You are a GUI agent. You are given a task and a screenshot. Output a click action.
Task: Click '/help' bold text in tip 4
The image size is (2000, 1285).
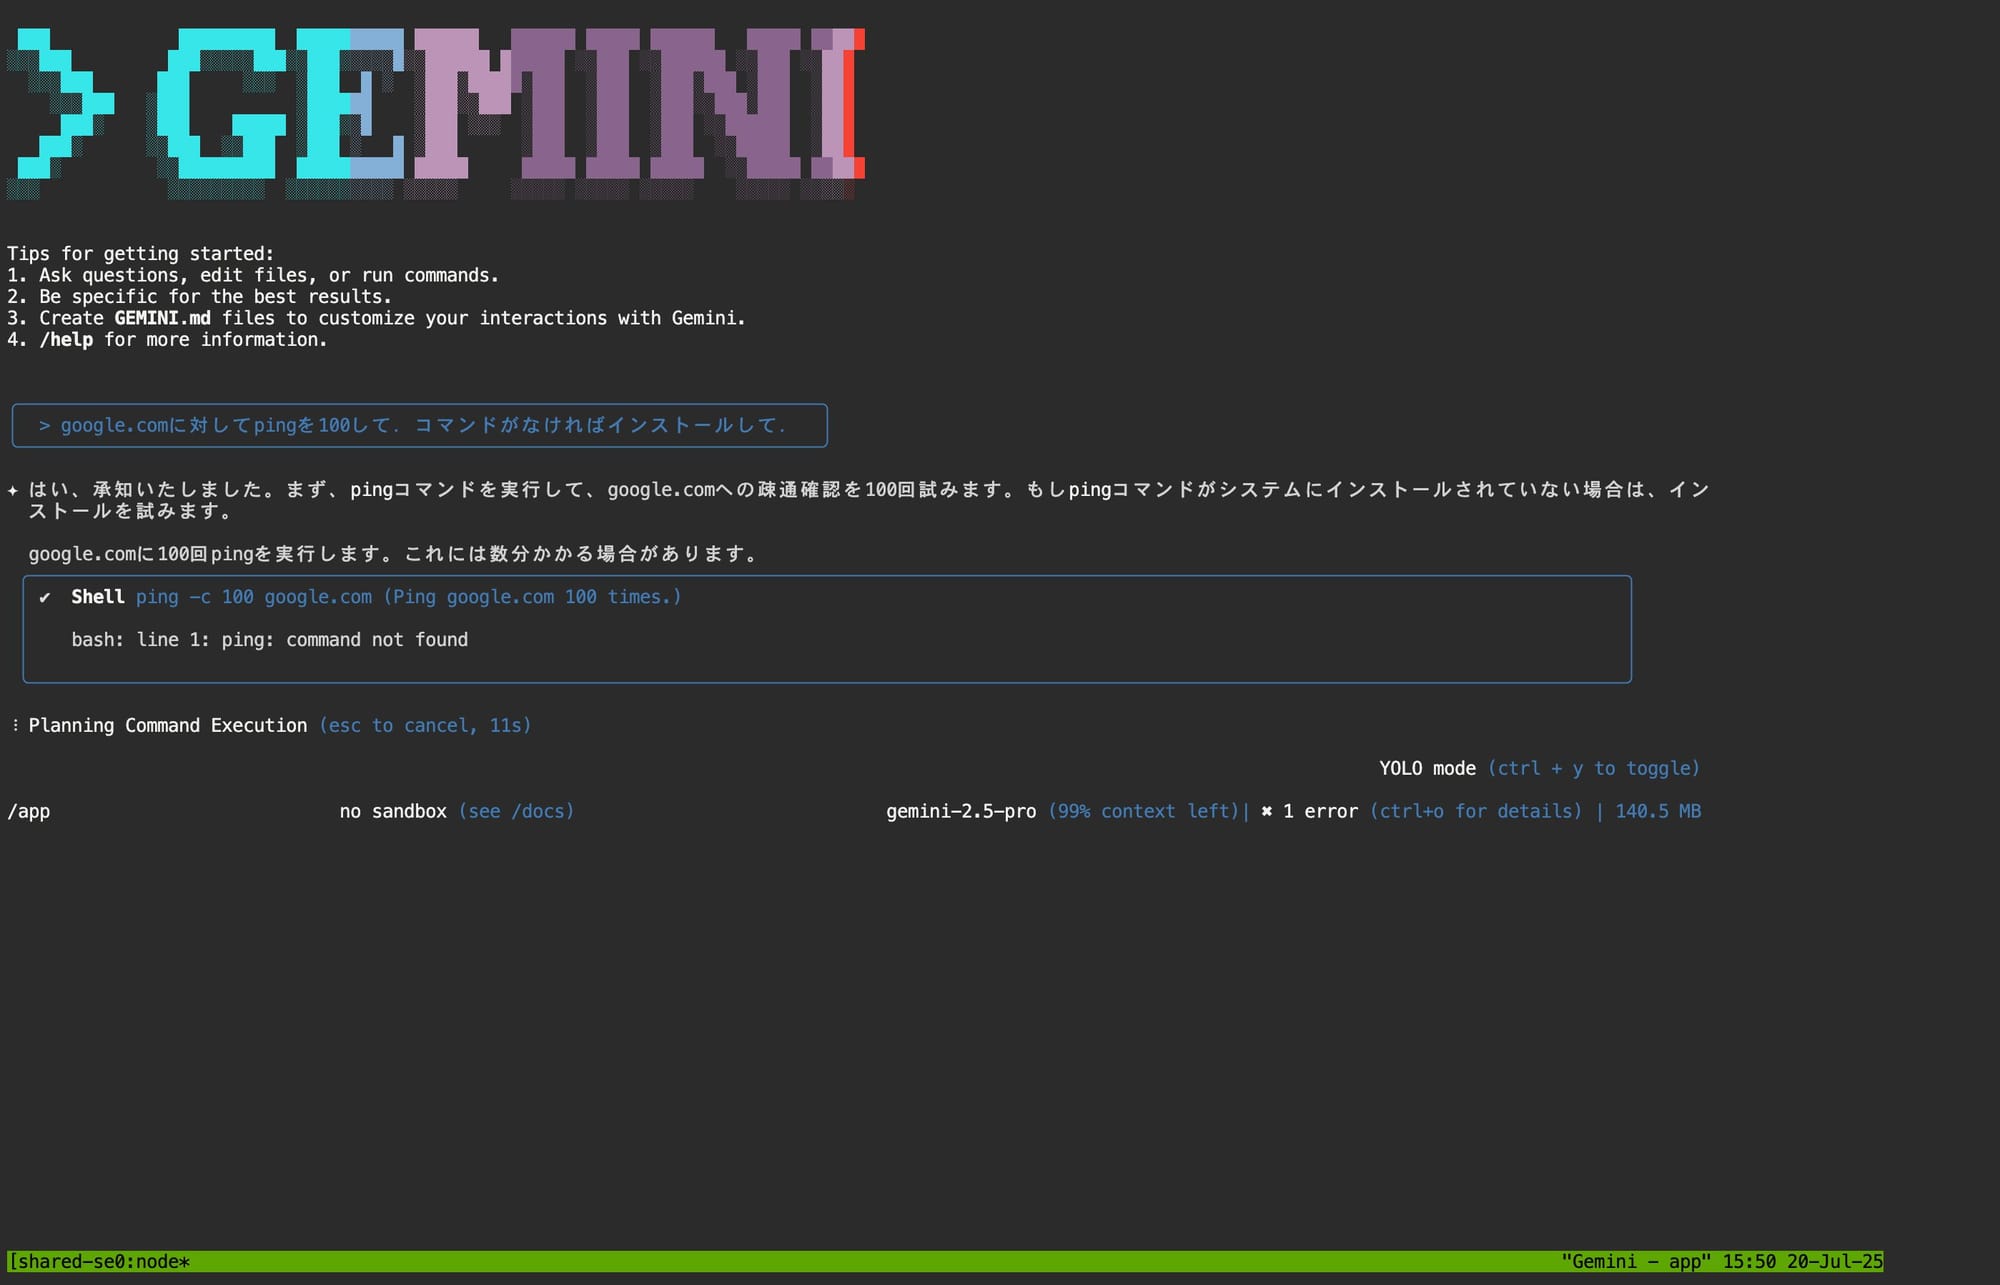[x=66, y=340]
